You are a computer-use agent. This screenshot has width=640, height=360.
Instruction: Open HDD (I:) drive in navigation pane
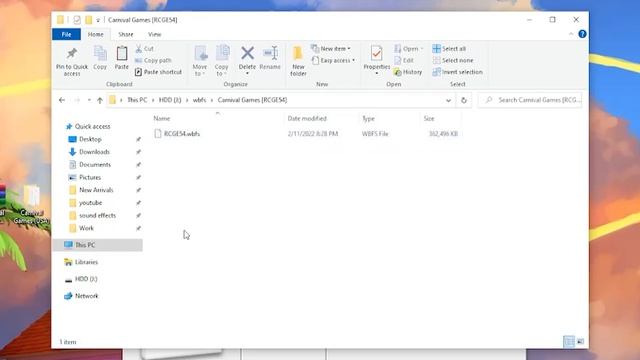tap(86, 279)
